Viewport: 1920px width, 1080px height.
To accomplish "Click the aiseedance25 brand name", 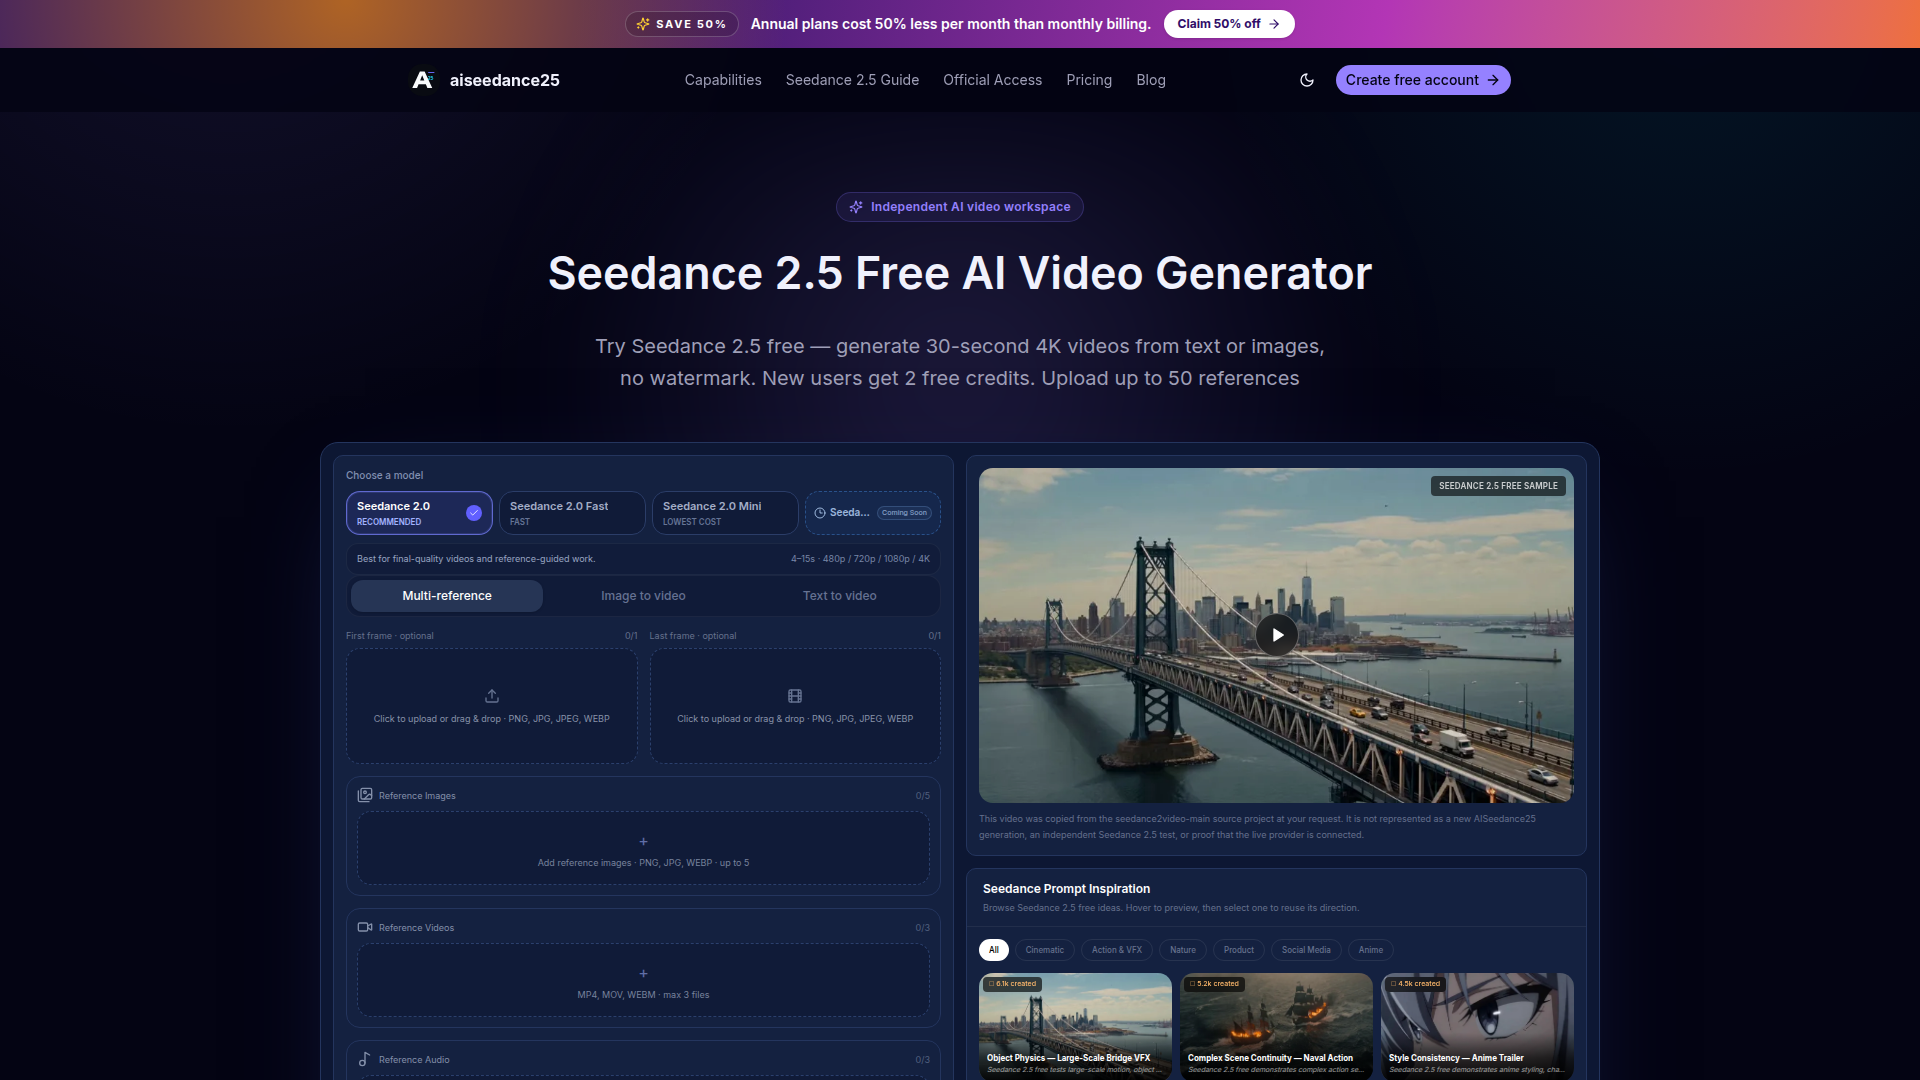I will [x=505, y=80].
